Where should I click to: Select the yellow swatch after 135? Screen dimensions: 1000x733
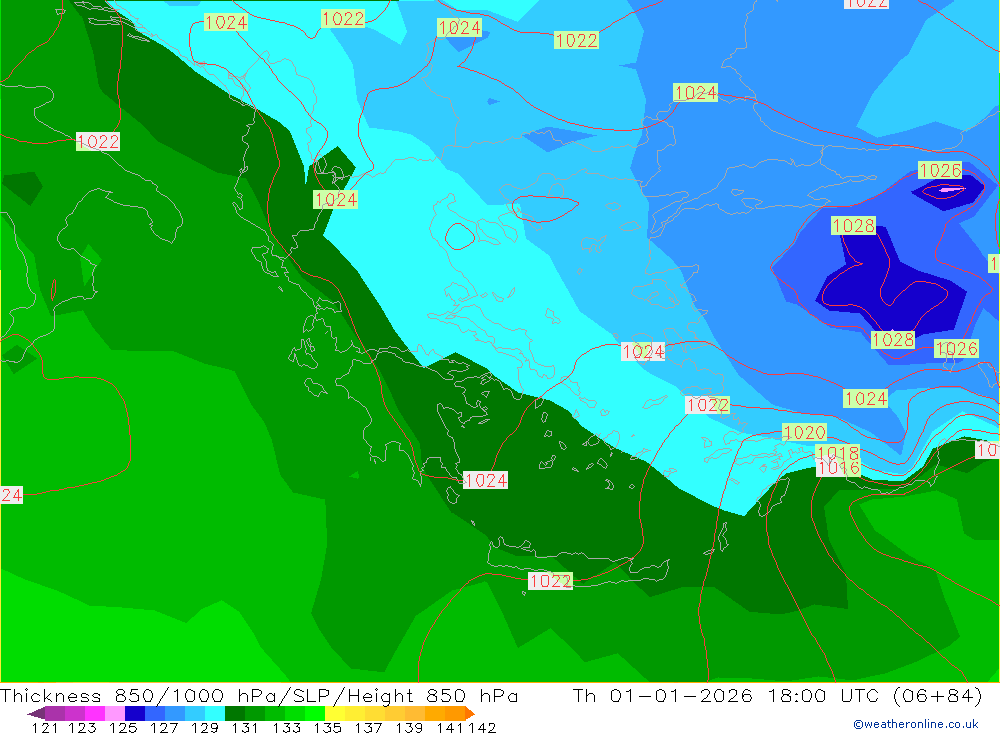[x=335, y=713]
